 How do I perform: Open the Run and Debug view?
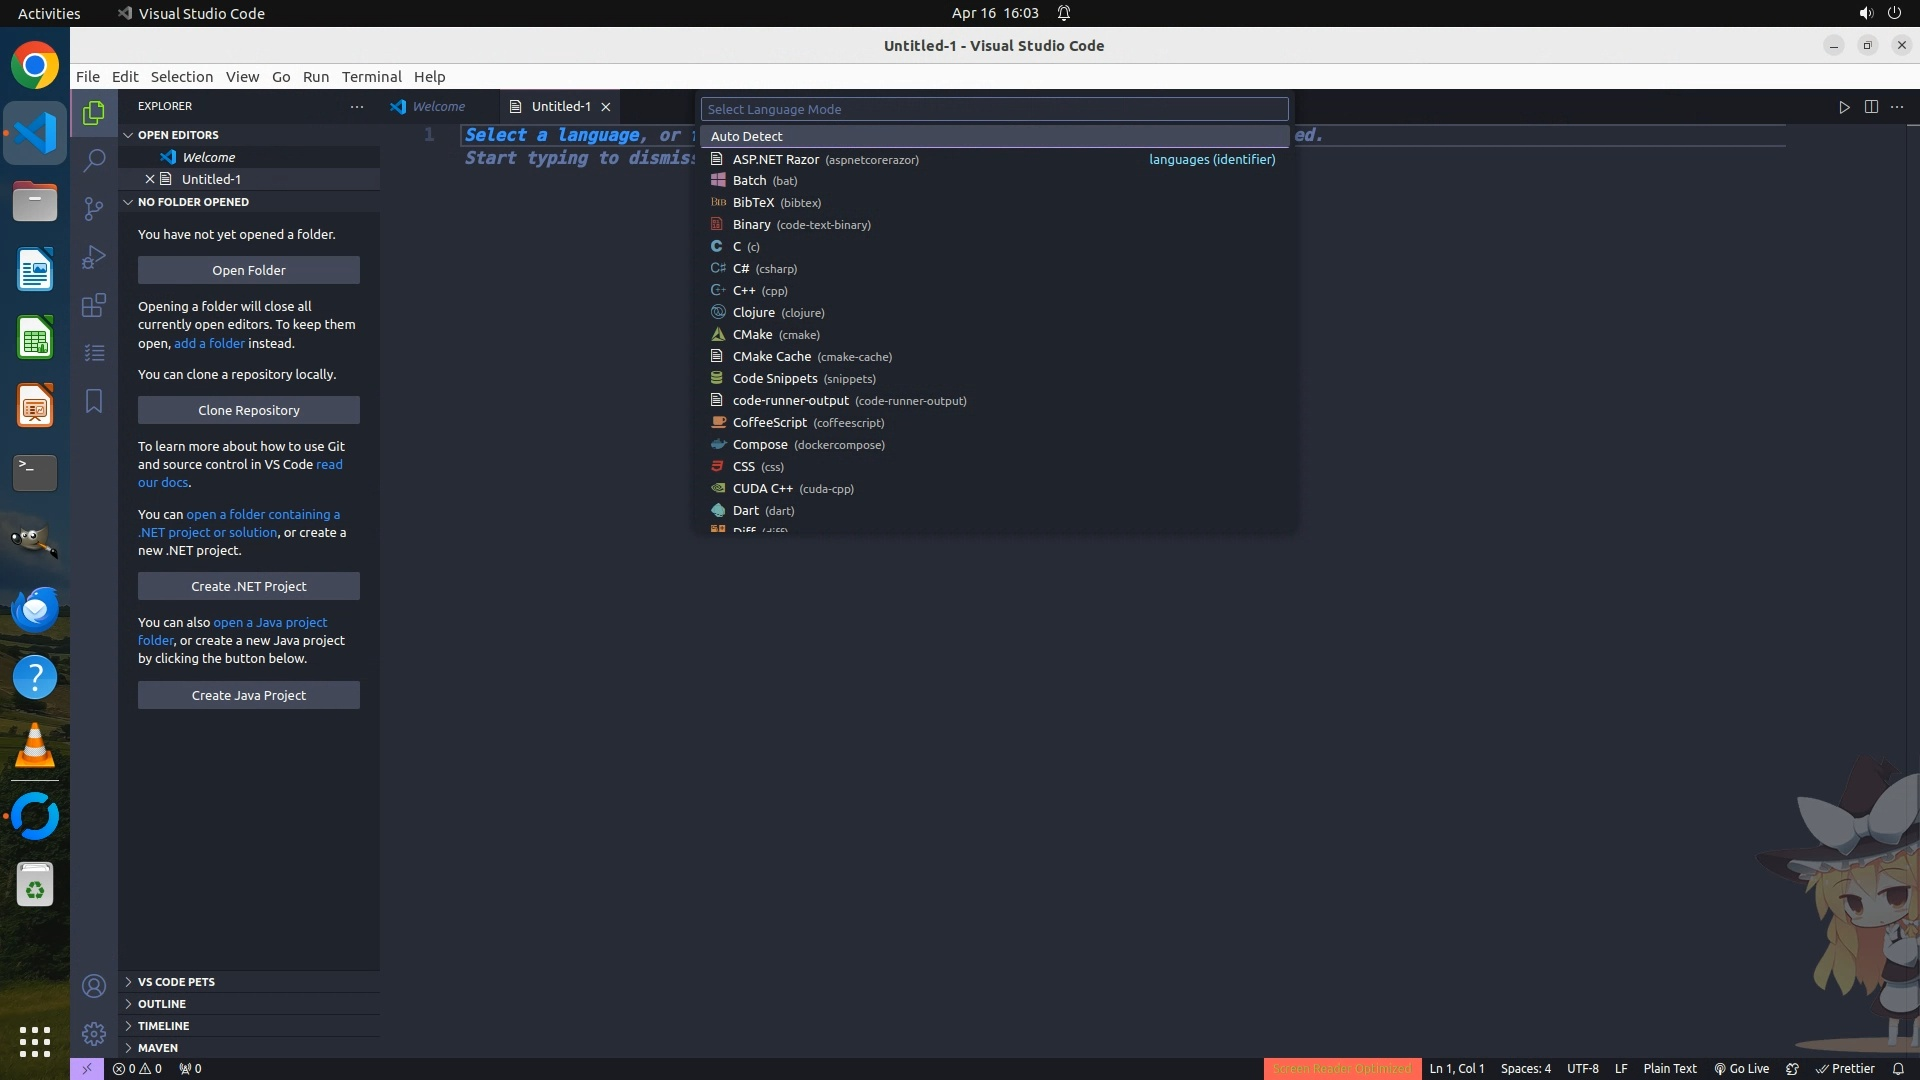tap(94, 257)
